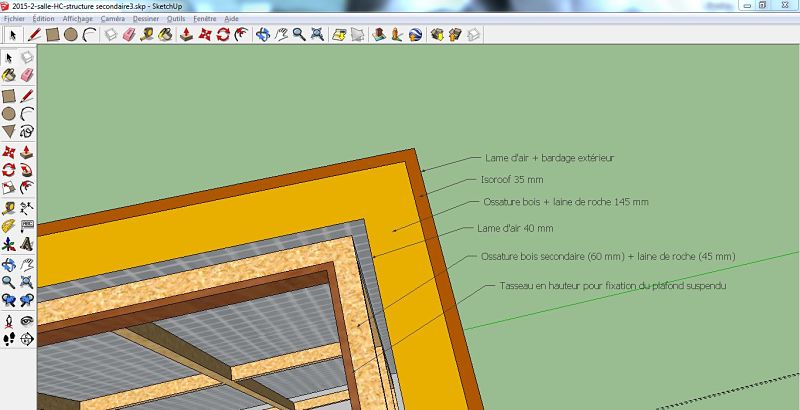Click the Pan hand in top toolbar
Image resolution: width=800 pixels, height=410 pixels.
(x=281, y=34)
